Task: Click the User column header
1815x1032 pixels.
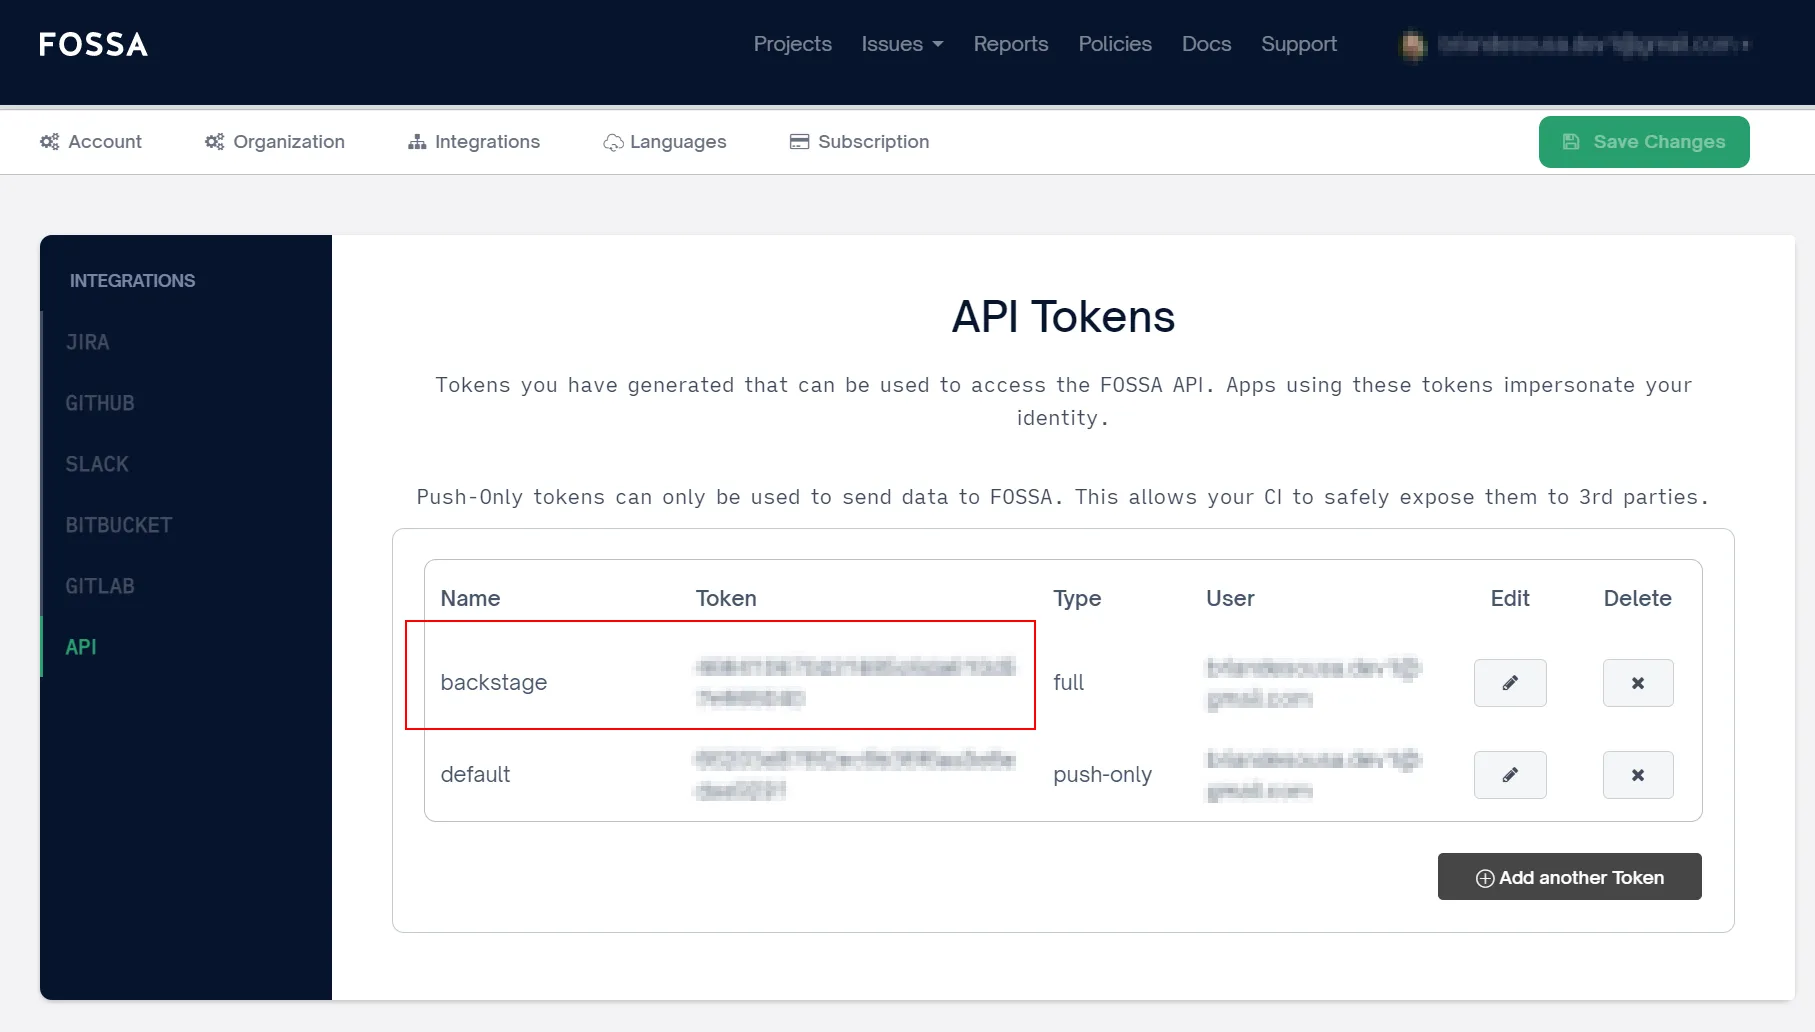Action: (1230, 598)
